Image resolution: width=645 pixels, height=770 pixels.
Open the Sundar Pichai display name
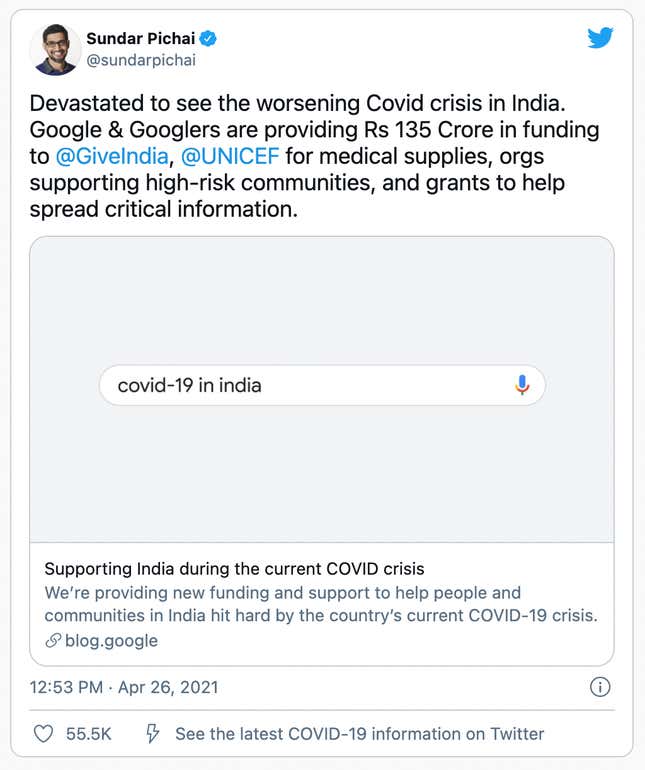click(x=141, y=38)
